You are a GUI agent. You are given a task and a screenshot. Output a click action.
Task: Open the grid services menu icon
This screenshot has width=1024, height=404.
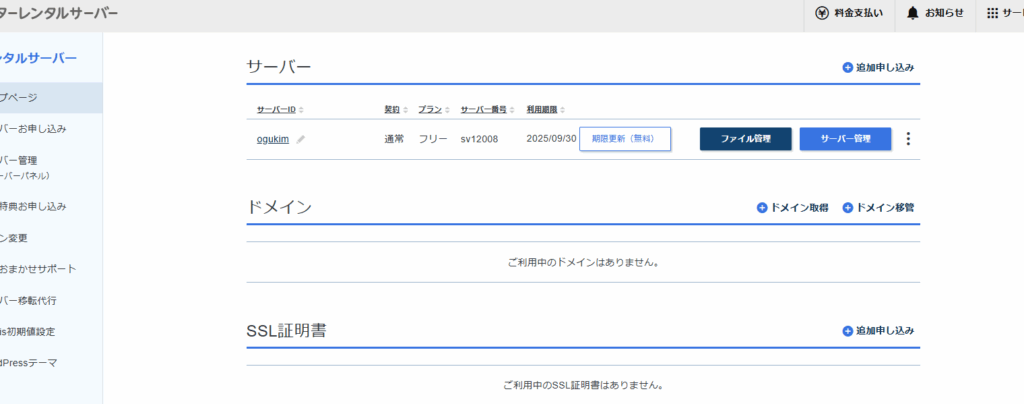tap(992, 13)
